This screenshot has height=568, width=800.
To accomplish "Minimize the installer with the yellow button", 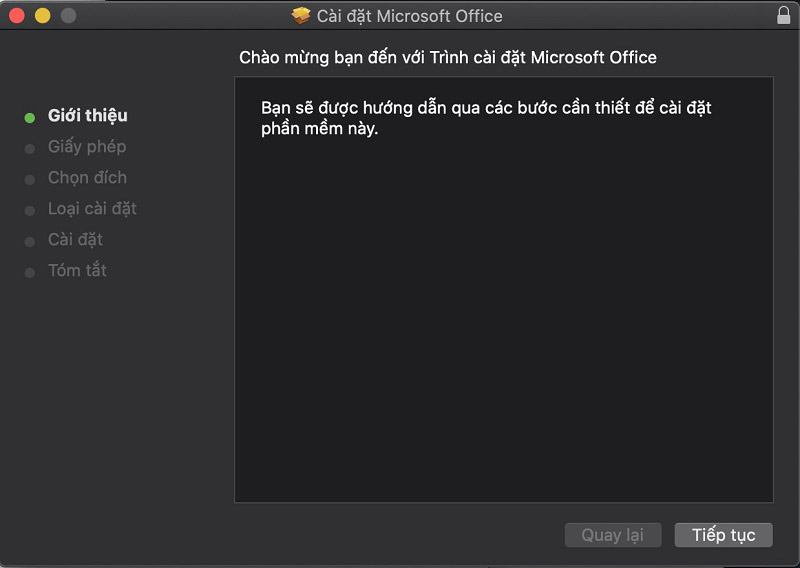I will pos(42,16).
